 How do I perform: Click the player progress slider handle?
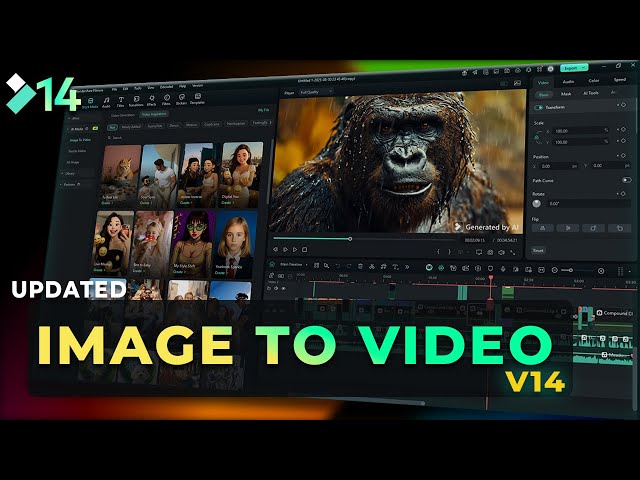350,239
